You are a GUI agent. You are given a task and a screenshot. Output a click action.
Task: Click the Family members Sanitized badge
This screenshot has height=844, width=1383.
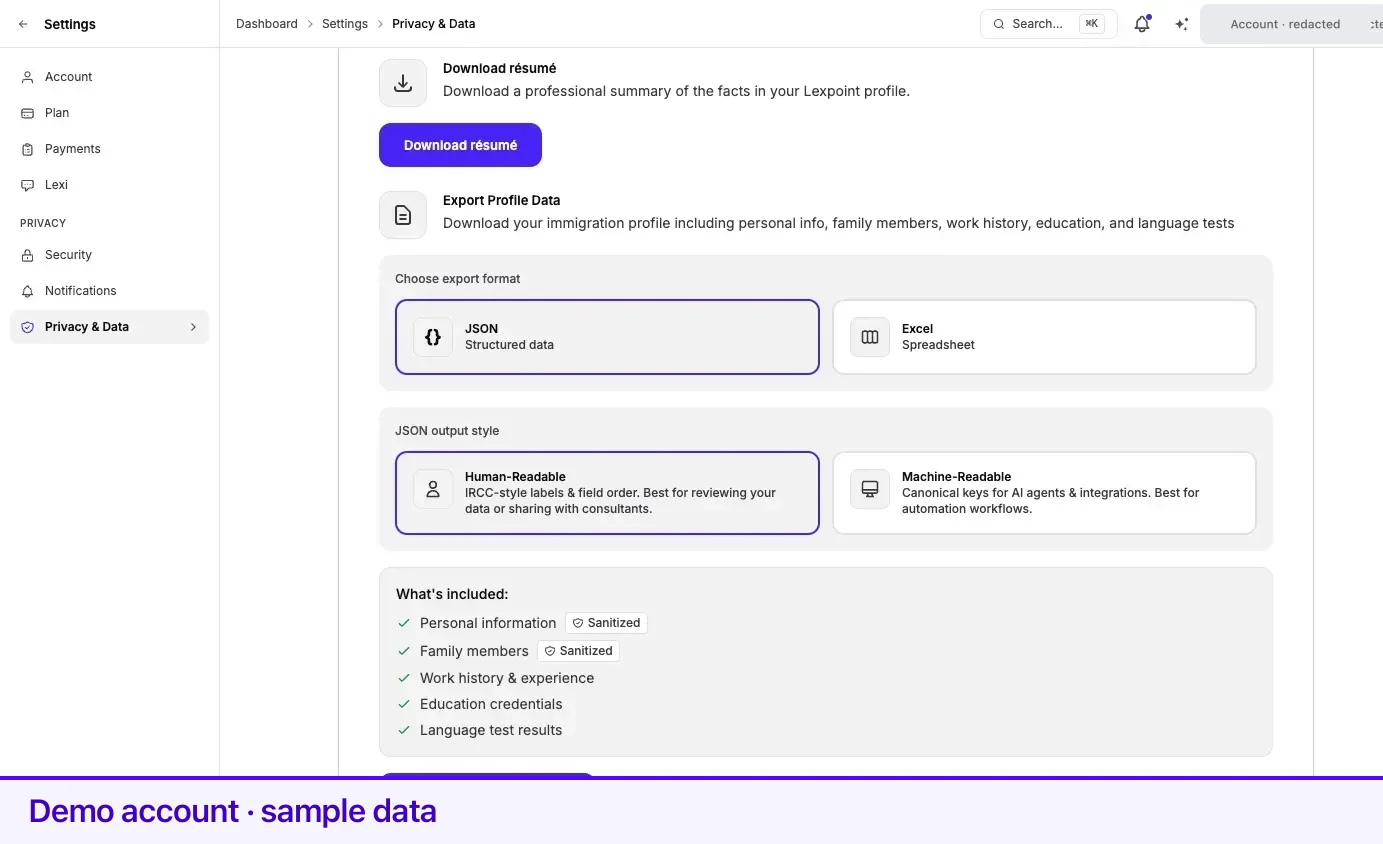click(578, 651)
